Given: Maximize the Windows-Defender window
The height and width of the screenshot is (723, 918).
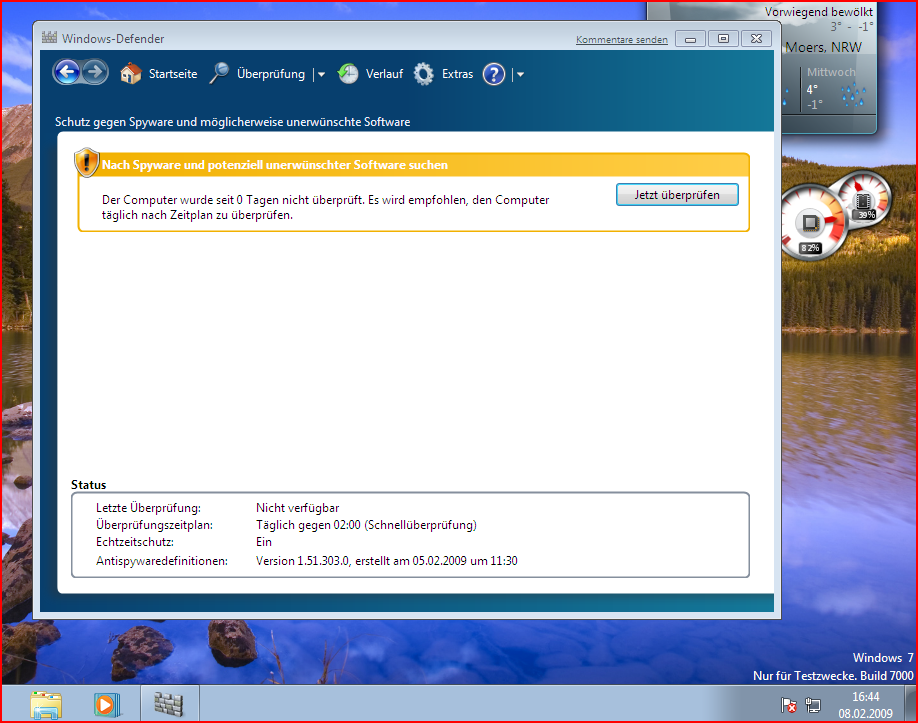Looking at the screenshot, I should coord(723,39).
